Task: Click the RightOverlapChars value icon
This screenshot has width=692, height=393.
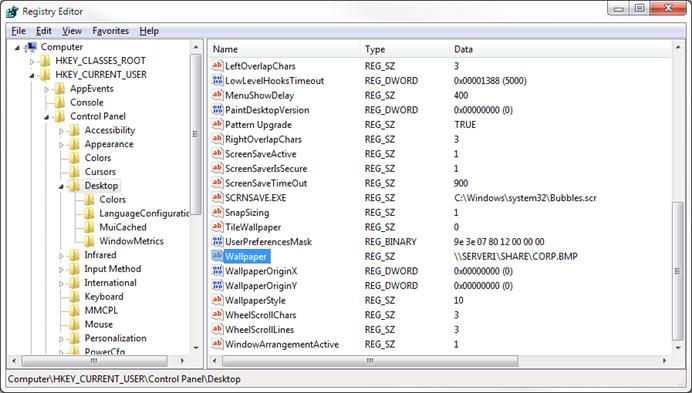Action: [x=217, y=139]
